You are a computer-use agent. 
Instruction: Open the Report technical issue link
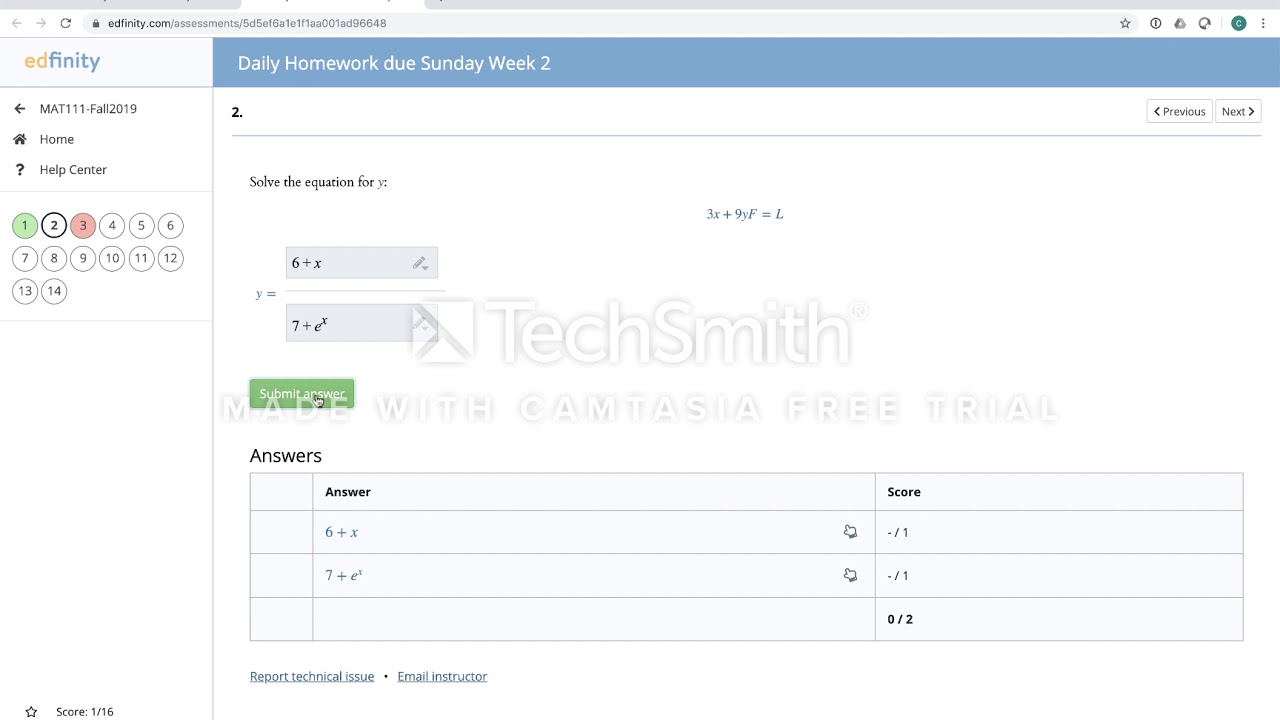pyautogui.click(x=312, y=677)
